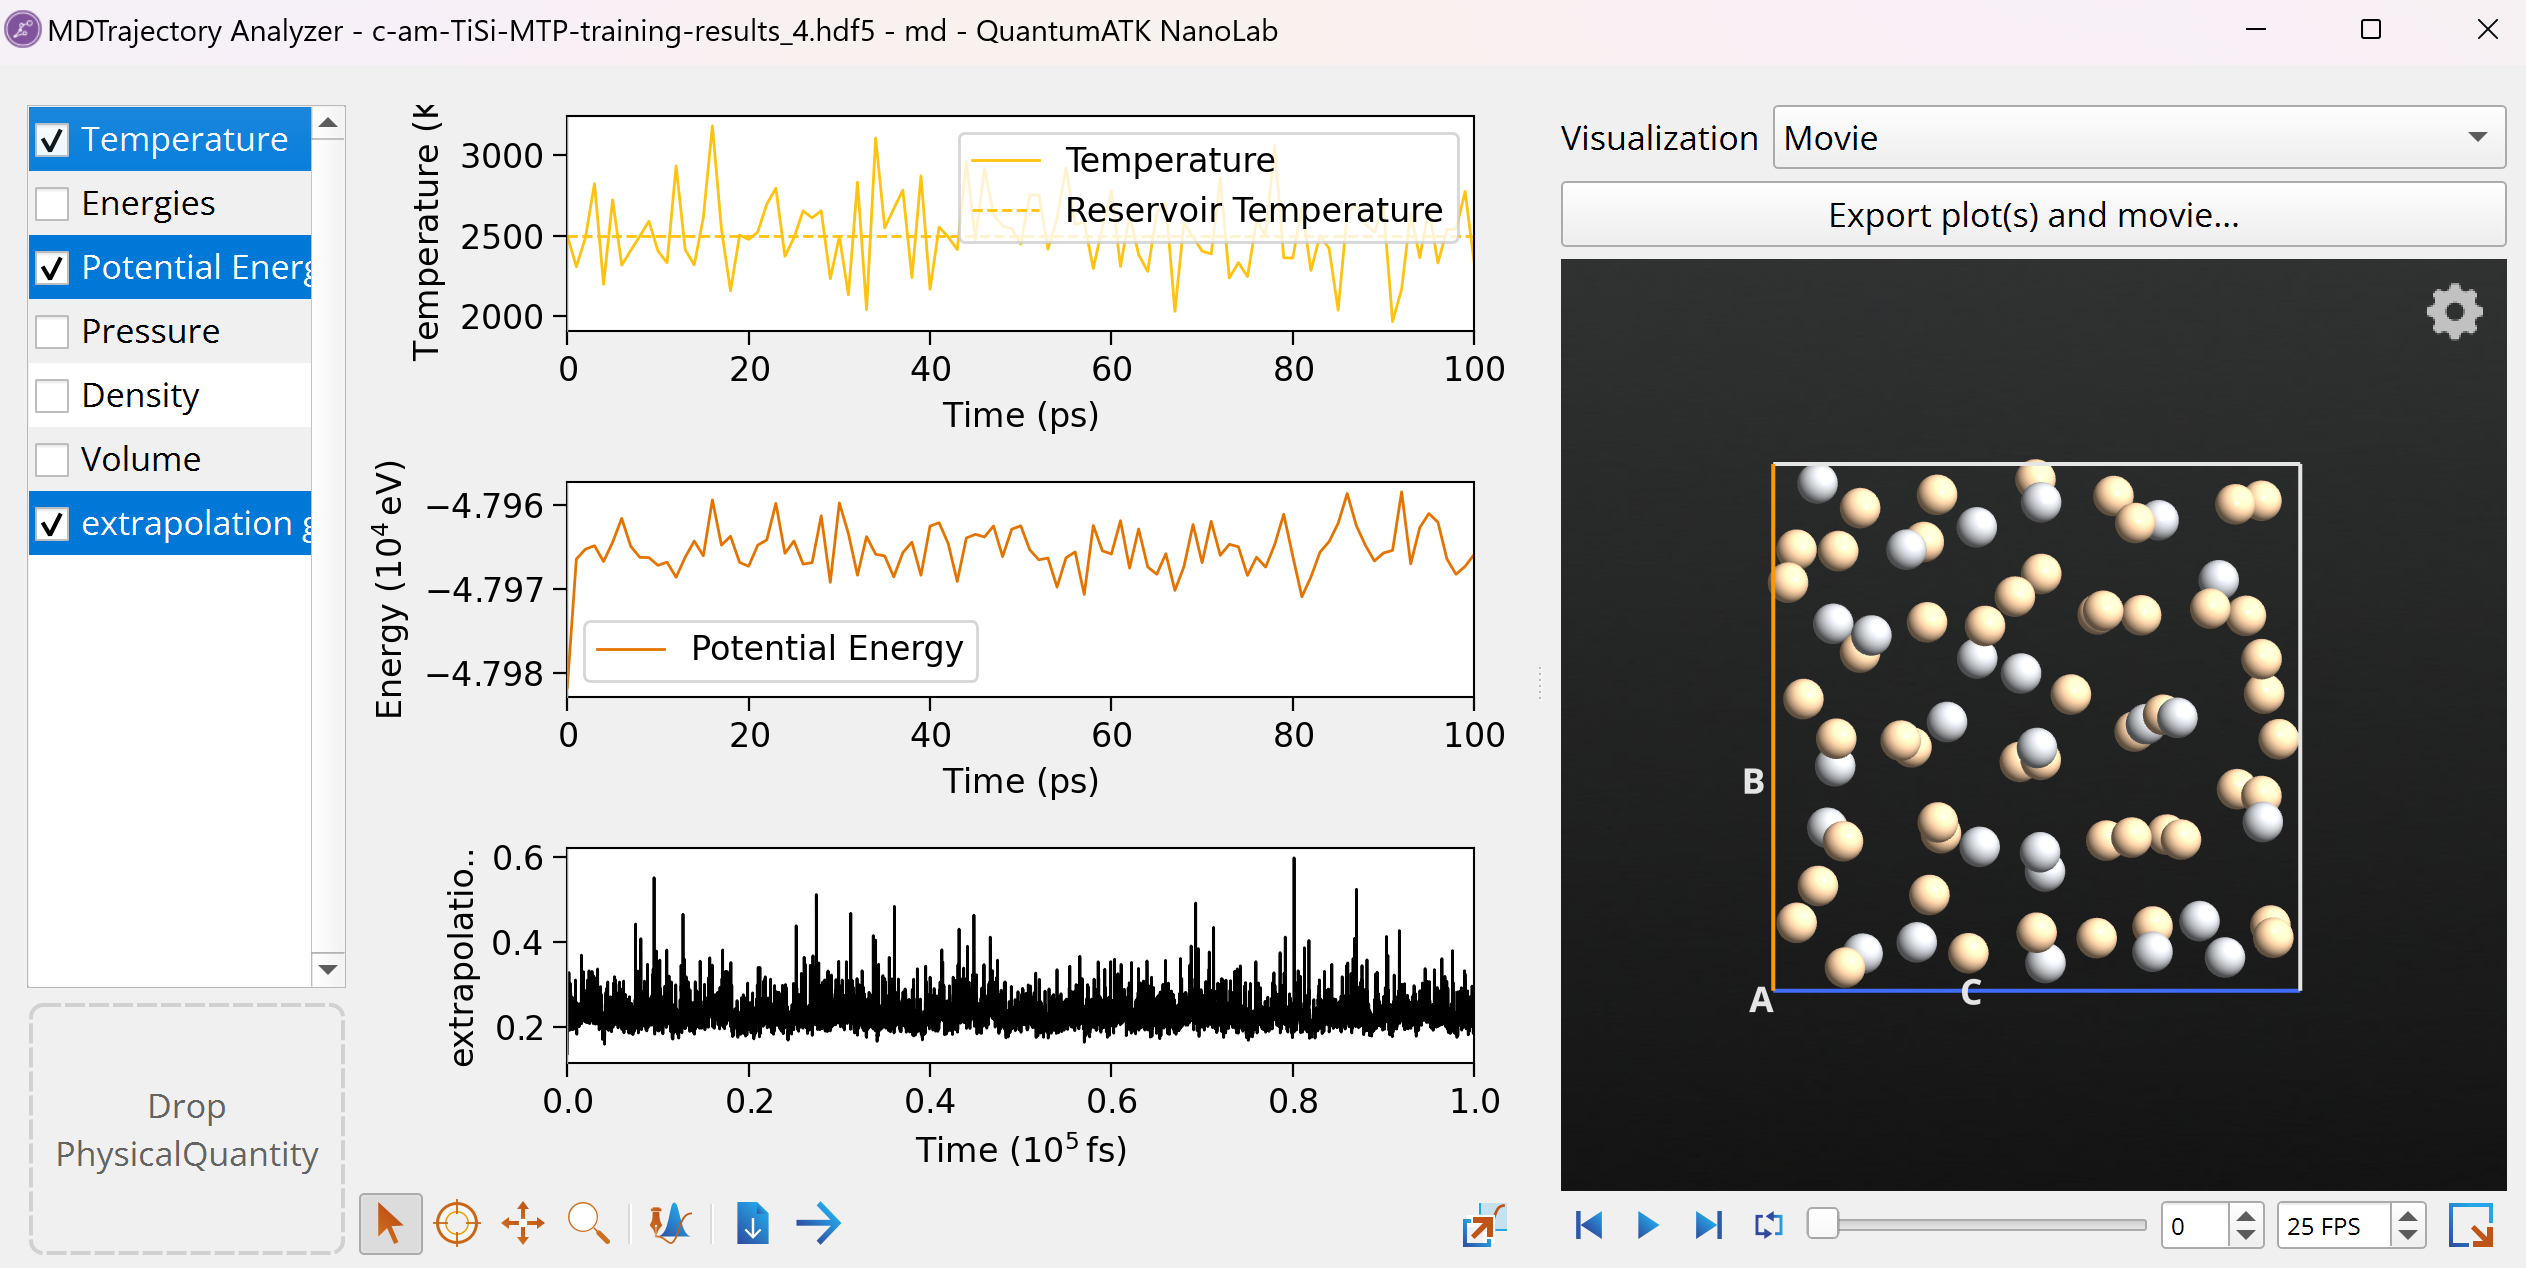The image size is (2526, 1268).
Task: Select the pan move-arrows tool
Action: (522, 1223)
